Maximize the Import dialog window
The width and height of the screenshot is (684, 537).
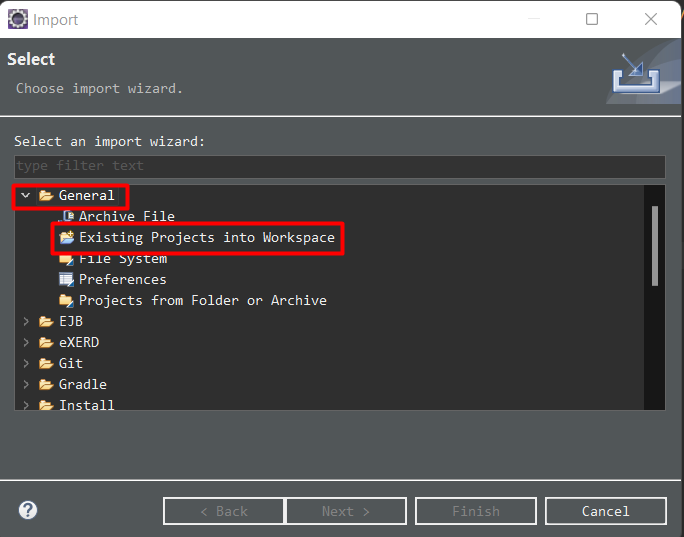coord(592,19)
